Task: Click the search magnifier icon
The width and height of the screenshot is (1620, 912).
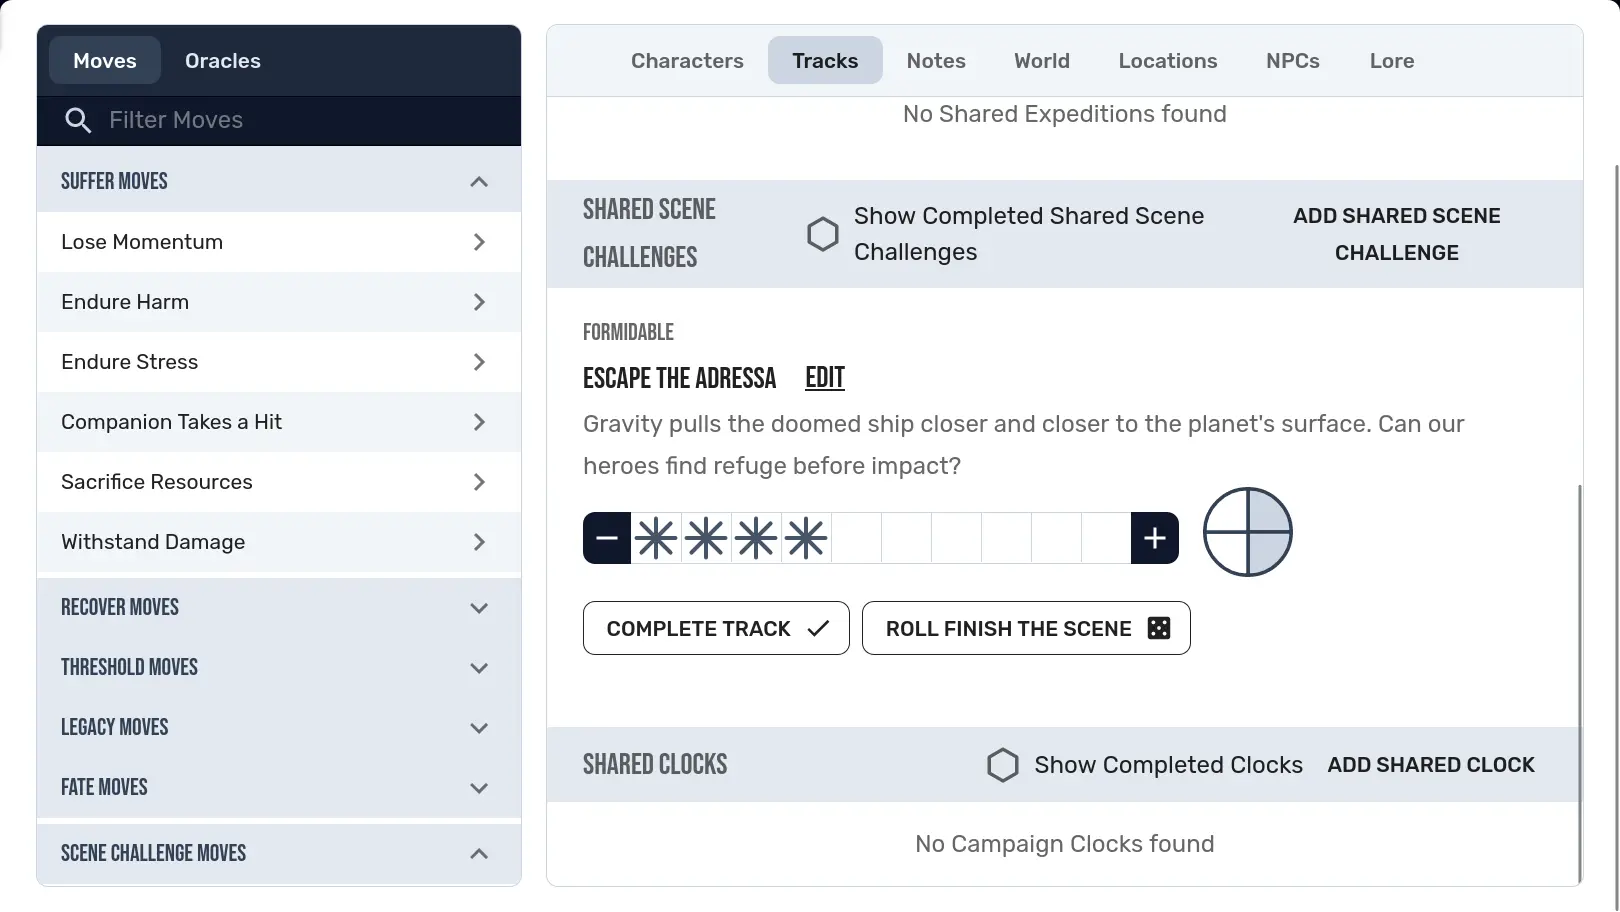Action: click(78, 121)
